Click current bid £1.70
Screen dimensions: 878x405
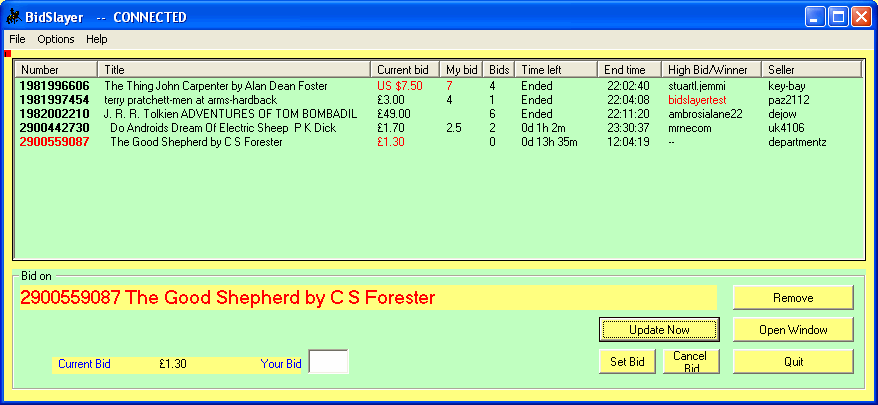coord(391,128)
